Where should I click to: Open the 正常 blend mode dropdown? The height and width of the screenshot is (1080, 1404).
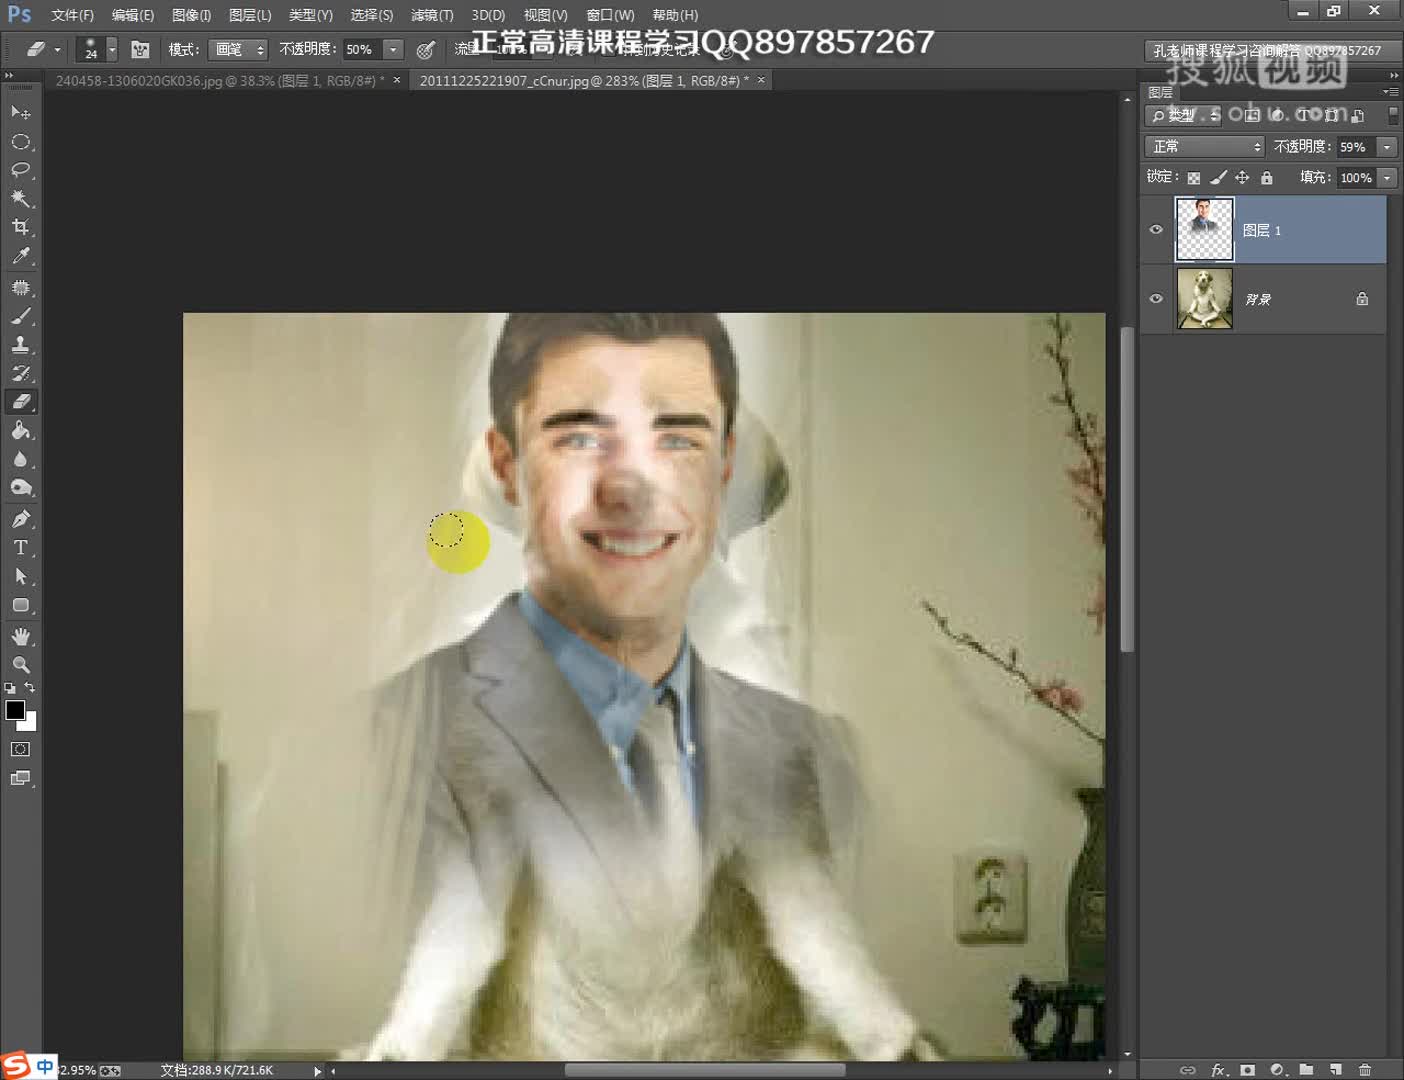pos(1205,146)
